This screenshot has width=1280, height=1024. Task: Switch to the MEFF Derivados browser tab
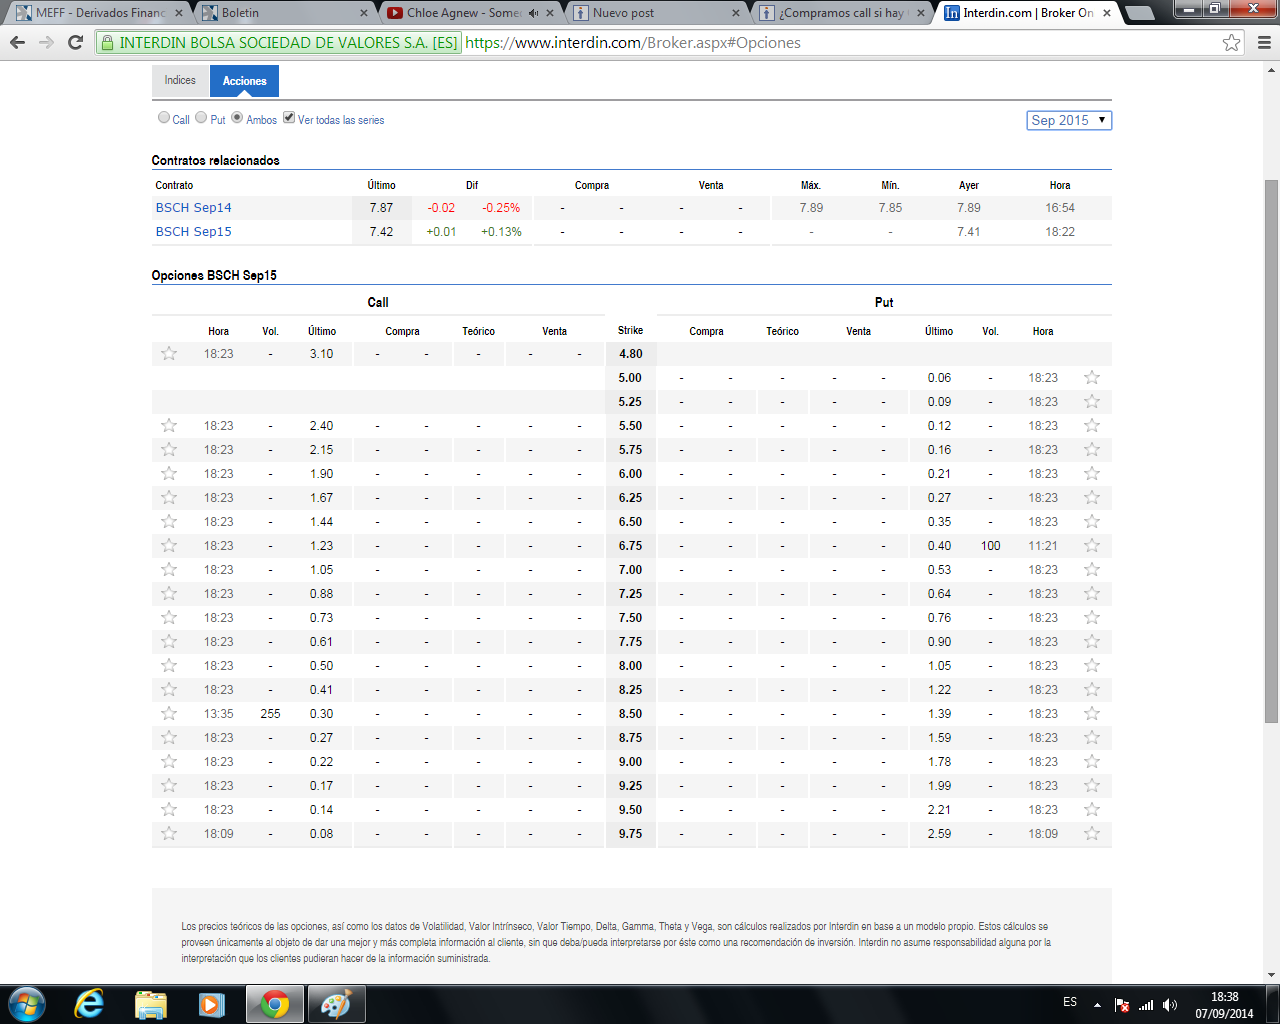[x=100, y=13]
